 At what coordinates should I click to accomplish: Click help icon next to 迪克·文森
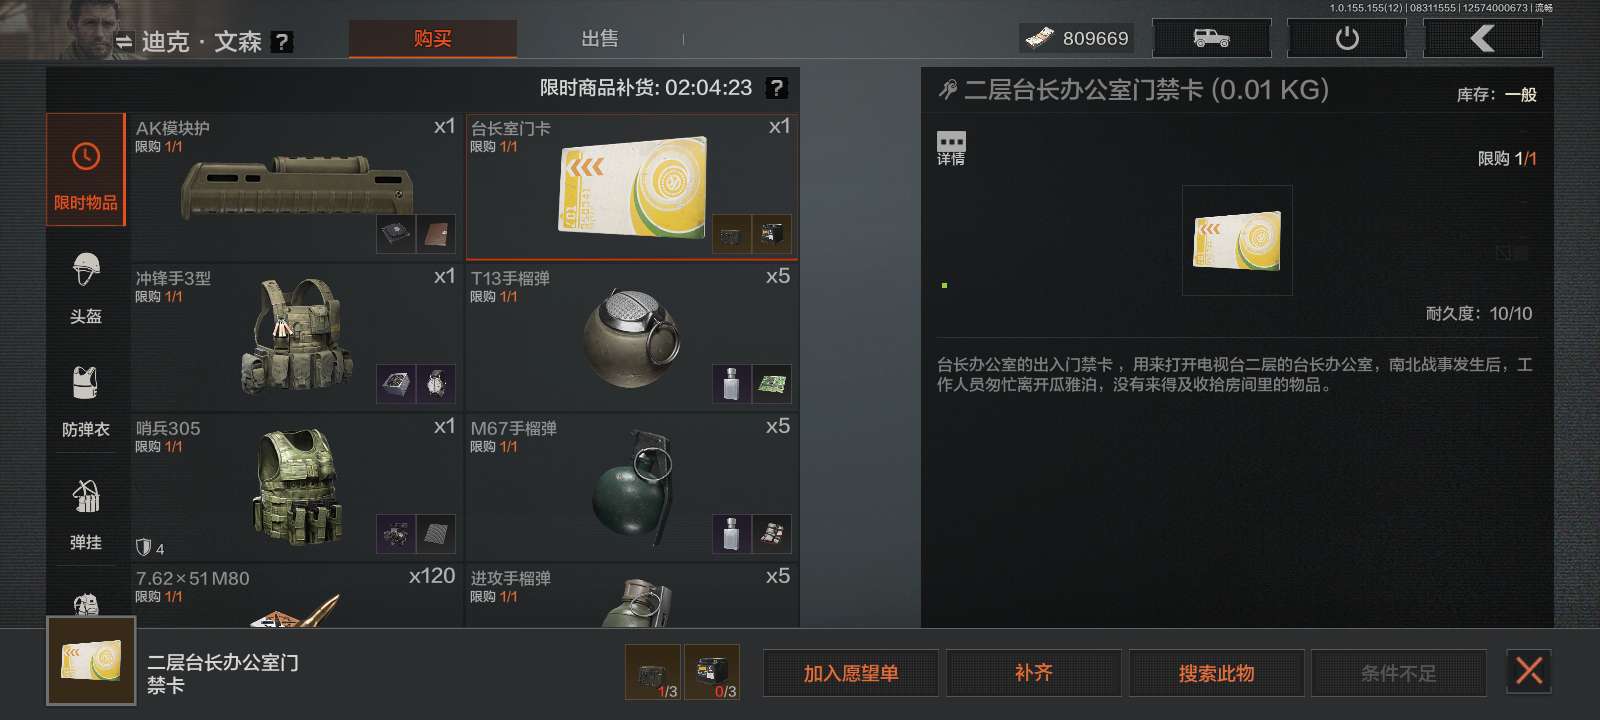pyautogui.click(x=282, y=42)
